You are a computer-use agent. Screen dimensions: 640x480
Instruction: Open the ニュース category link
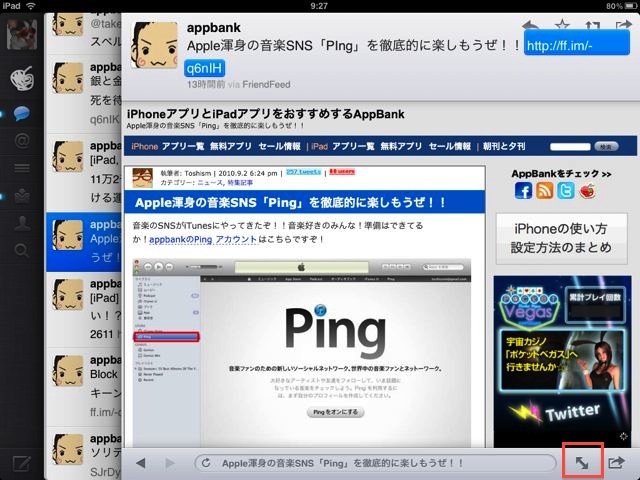(x=210, y=183)
